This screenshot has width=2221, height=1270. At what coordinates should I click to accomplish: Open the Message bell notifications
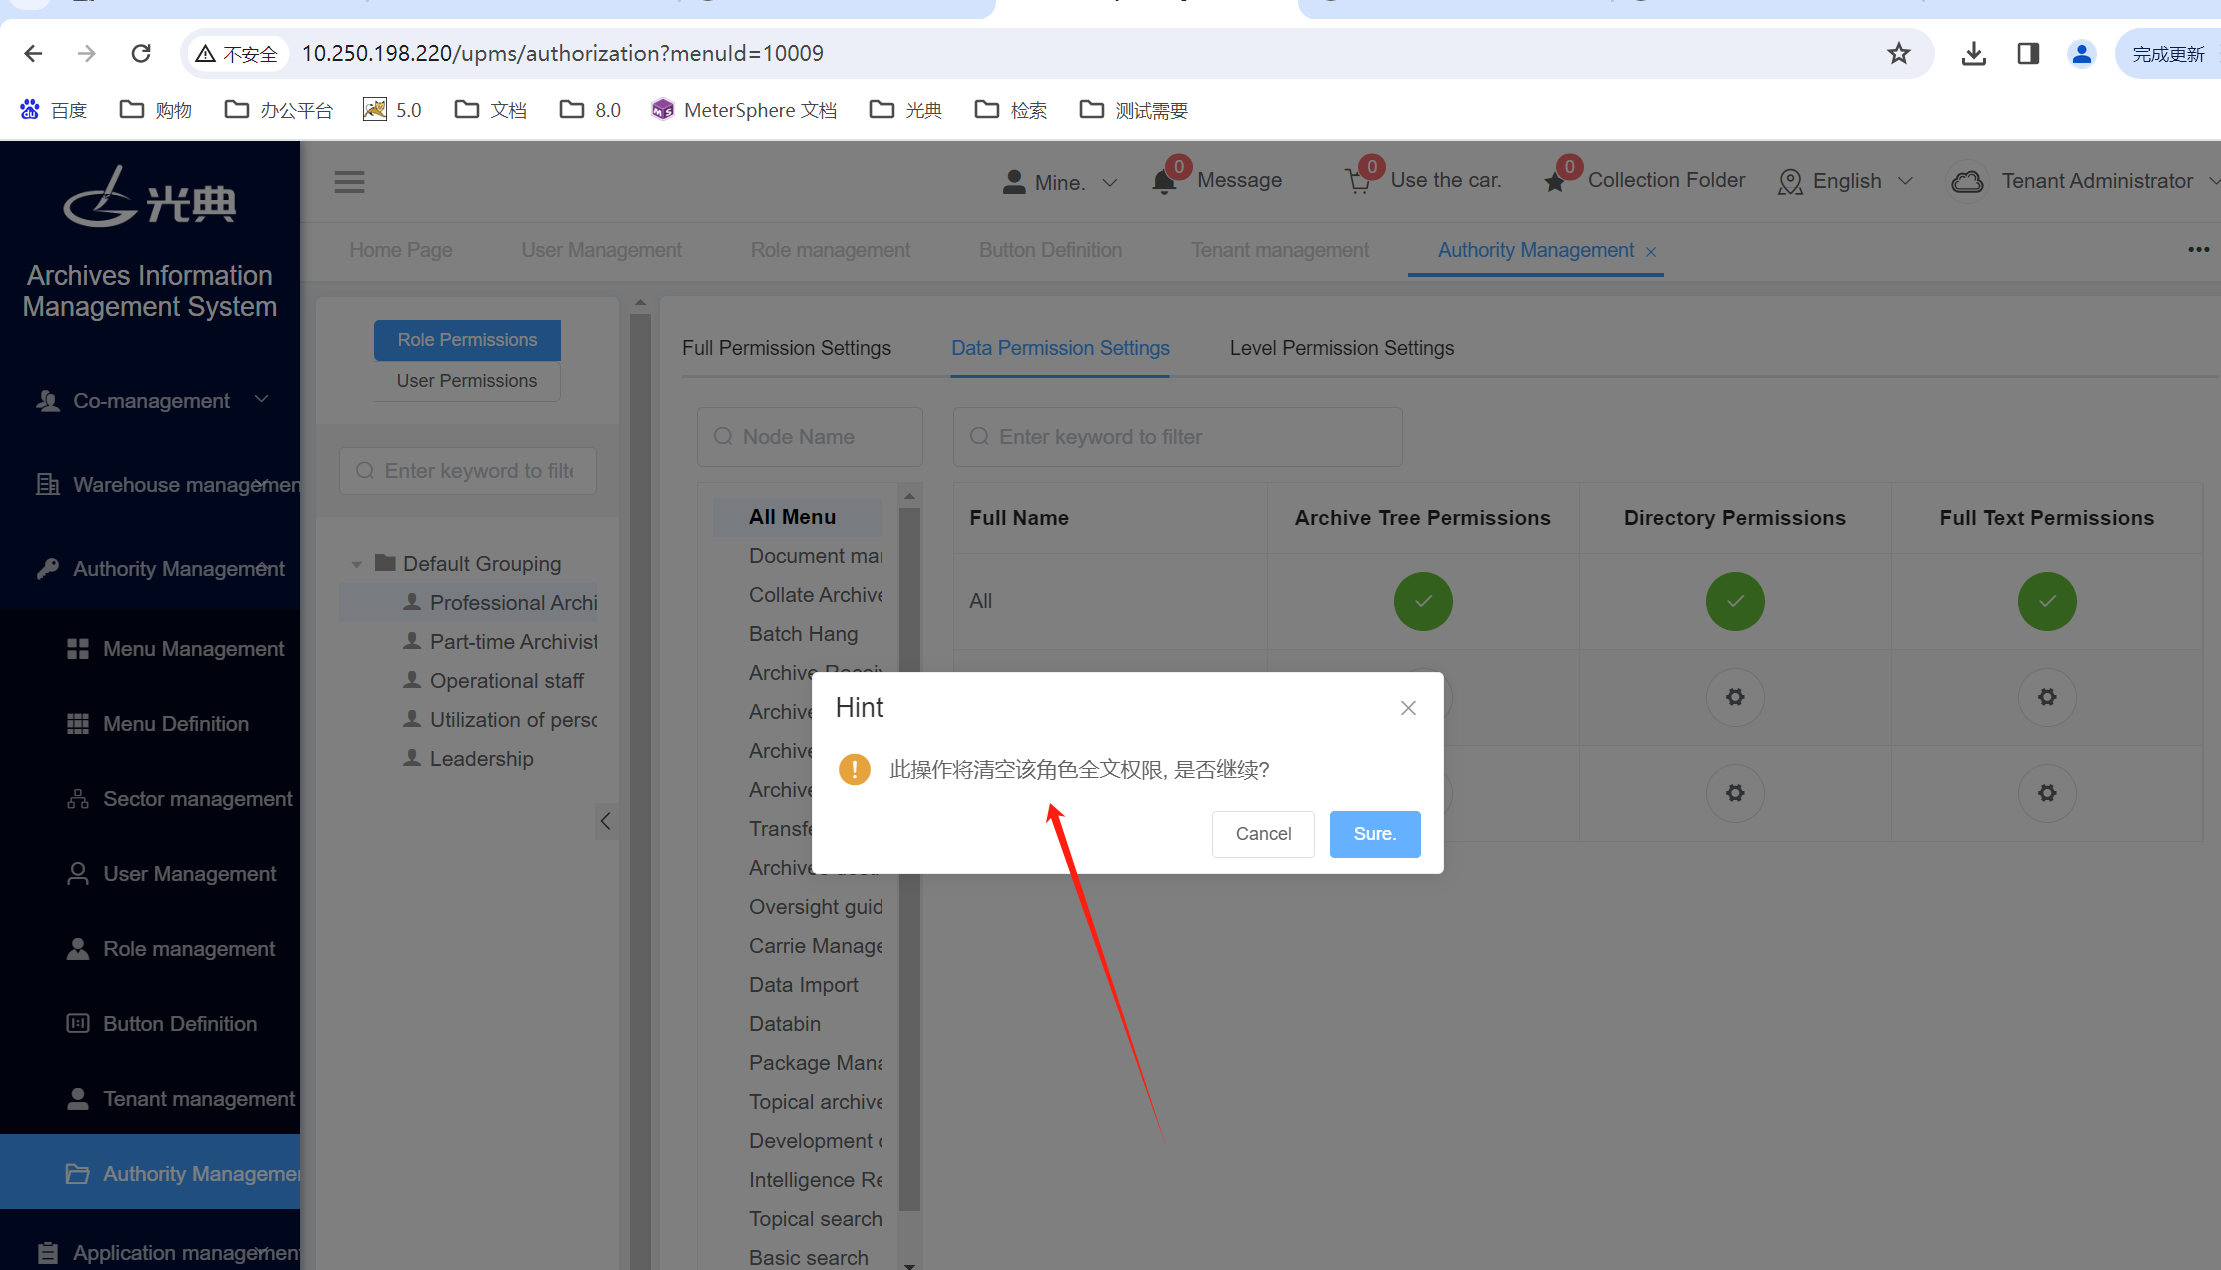click(x=1164, y=181)
